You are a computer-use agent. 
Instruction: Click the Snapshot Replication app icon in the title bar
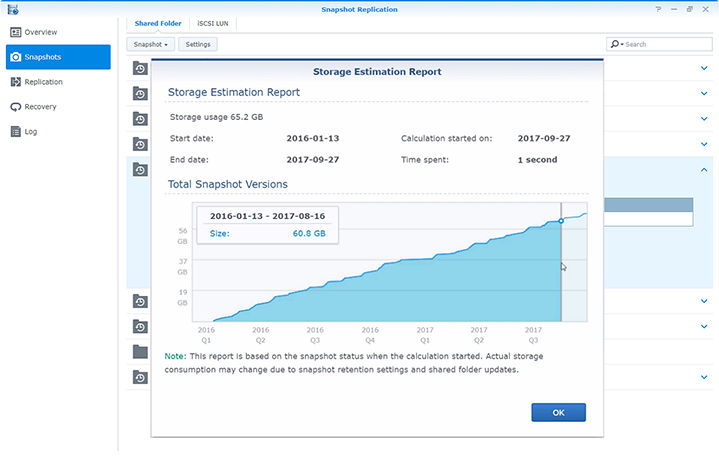[x=11, y=8]
